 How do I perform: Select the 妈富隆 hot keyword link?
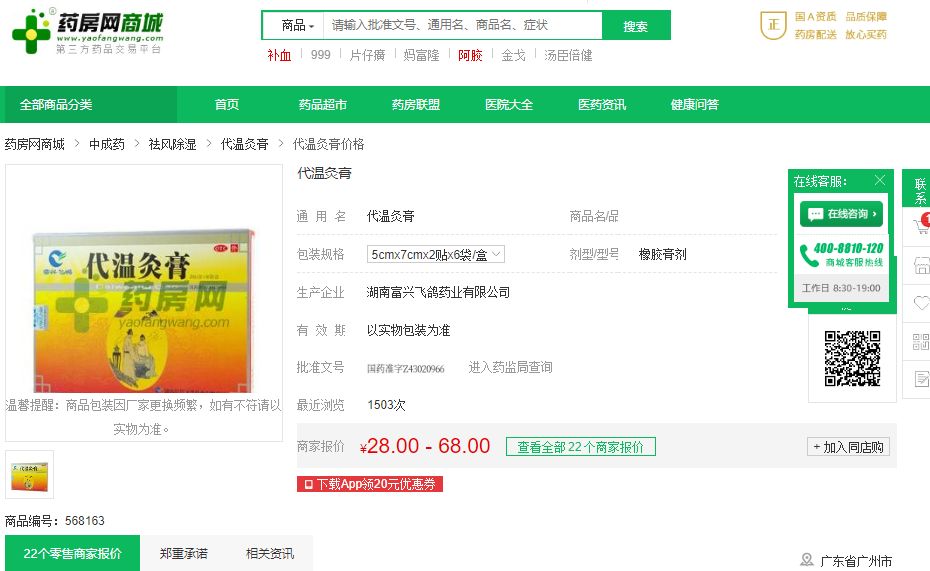pyautogui.click(x=421, y=55)
